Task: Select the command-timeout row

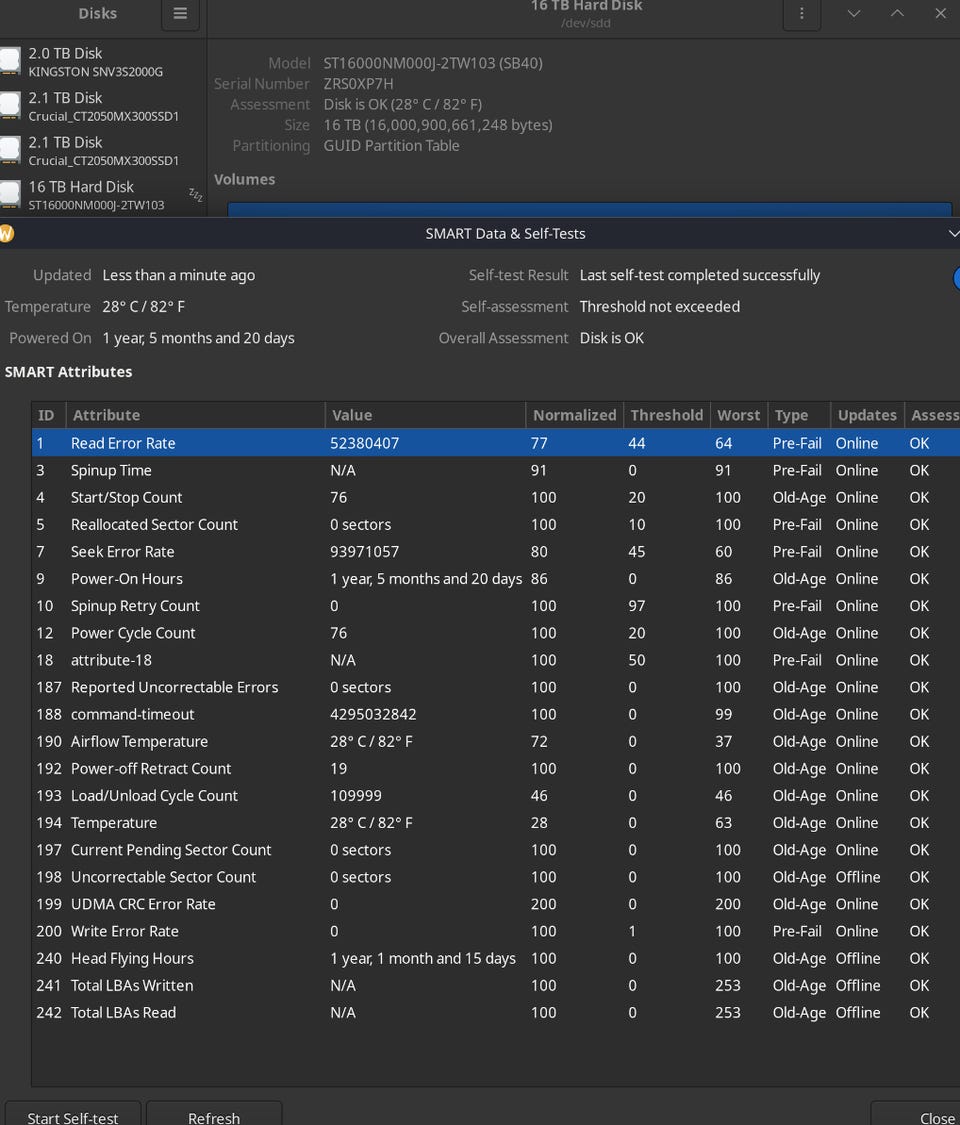Action: tap(496, 715)
